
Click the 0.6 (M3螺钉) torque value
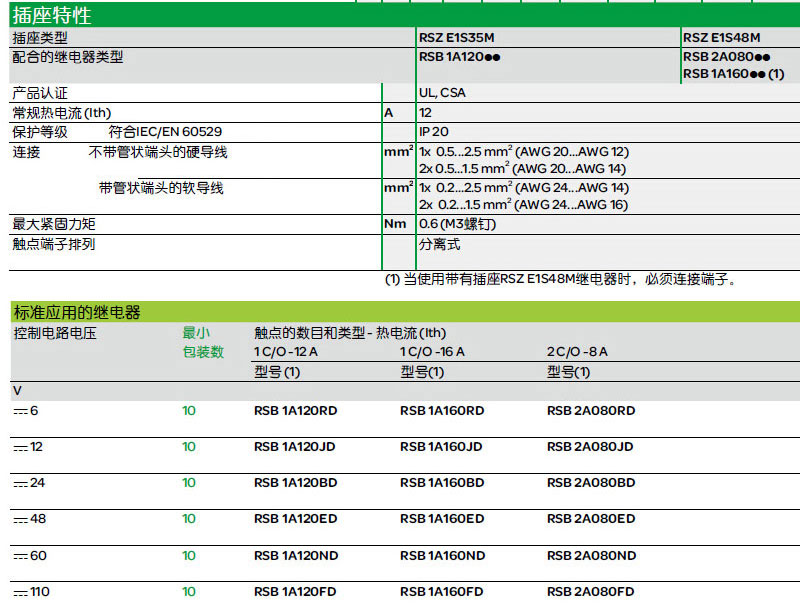[458, 224]
